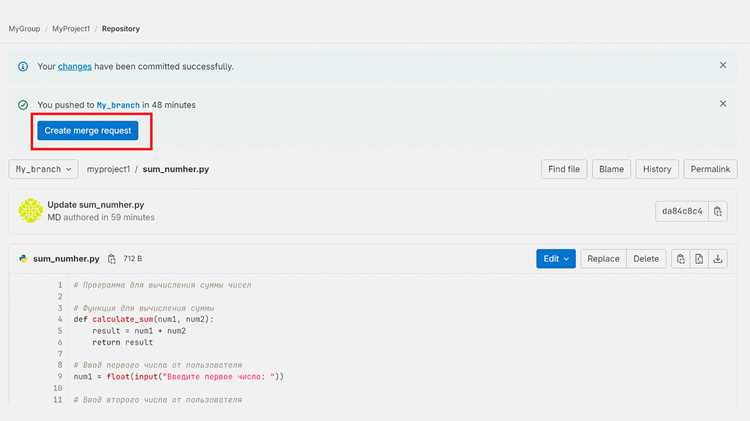The height and width of the screenshot is (421, 750).
Task: Click 'calculate_sum' function name in code
Action: (122, 319)
